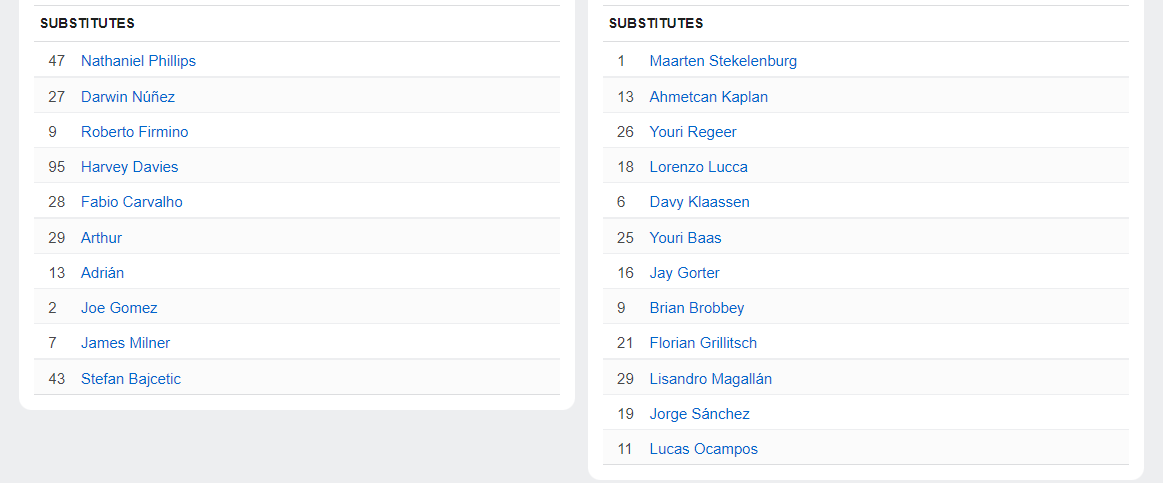The width and height of the screenshot is (1163, 483).
Task: Open Lisandro Magallán player page
Action: (x=710, y=379)
